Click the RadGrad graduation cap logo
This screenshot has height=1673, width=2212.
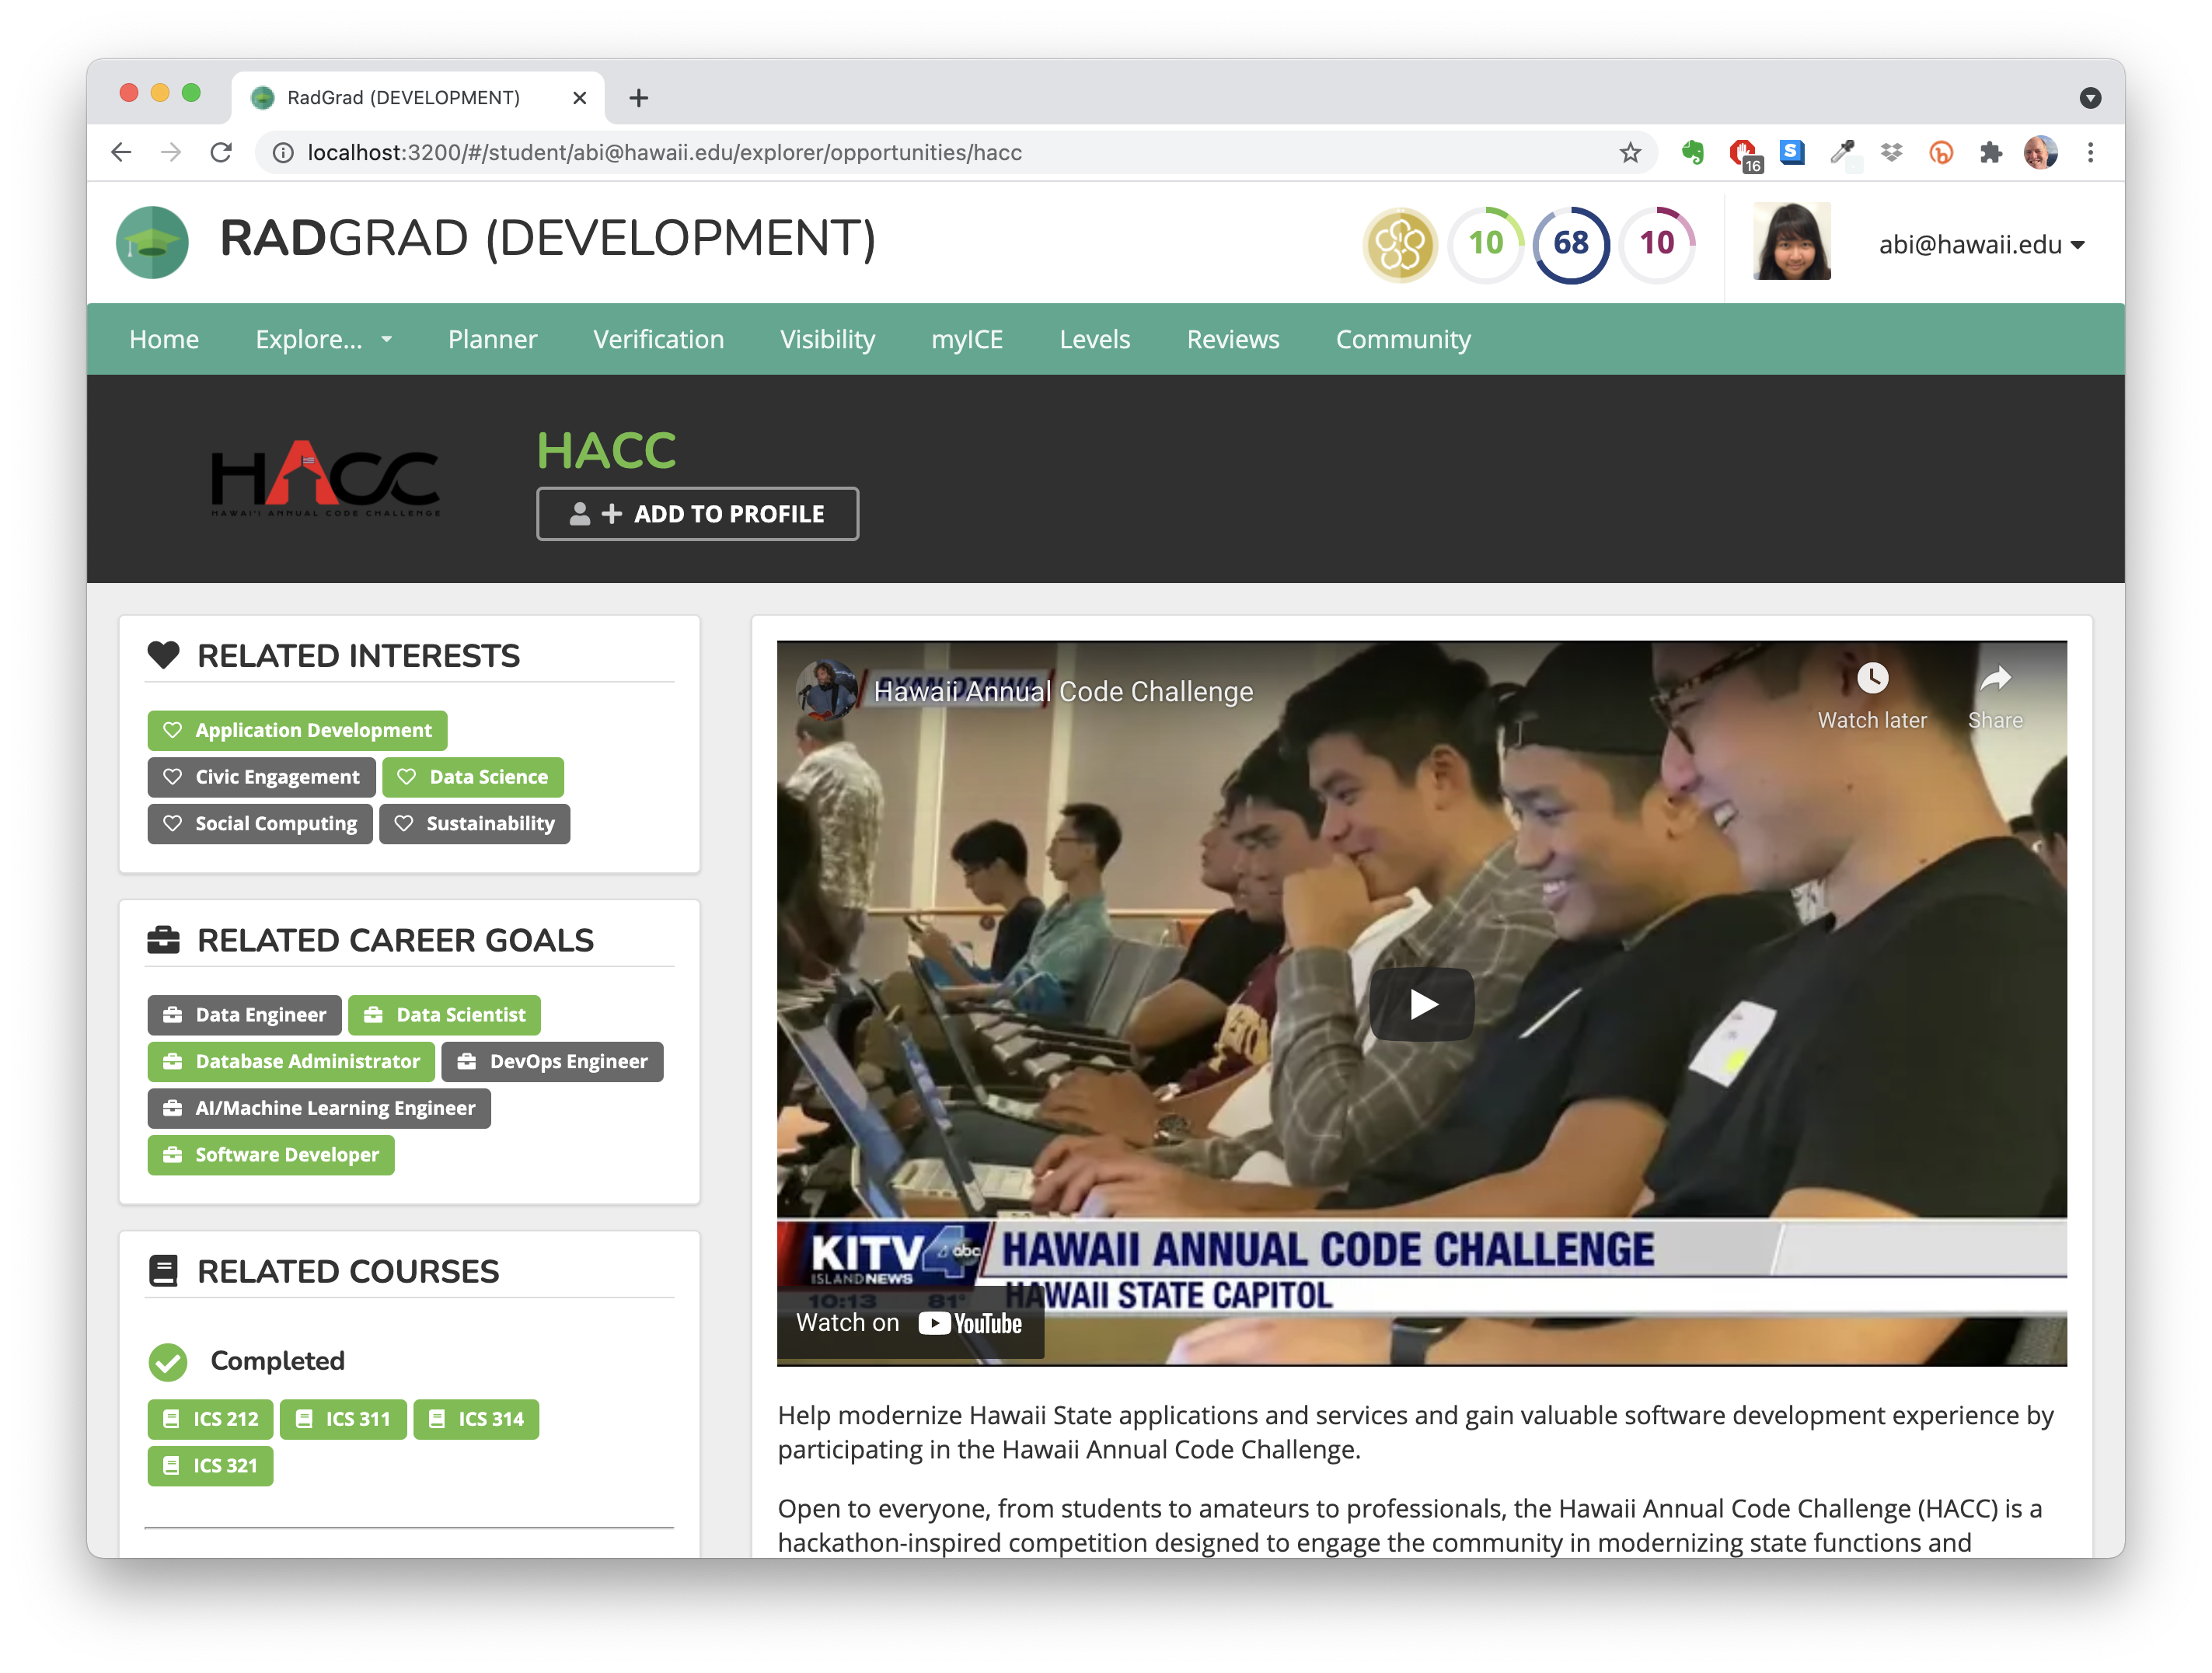pos(152,242)
